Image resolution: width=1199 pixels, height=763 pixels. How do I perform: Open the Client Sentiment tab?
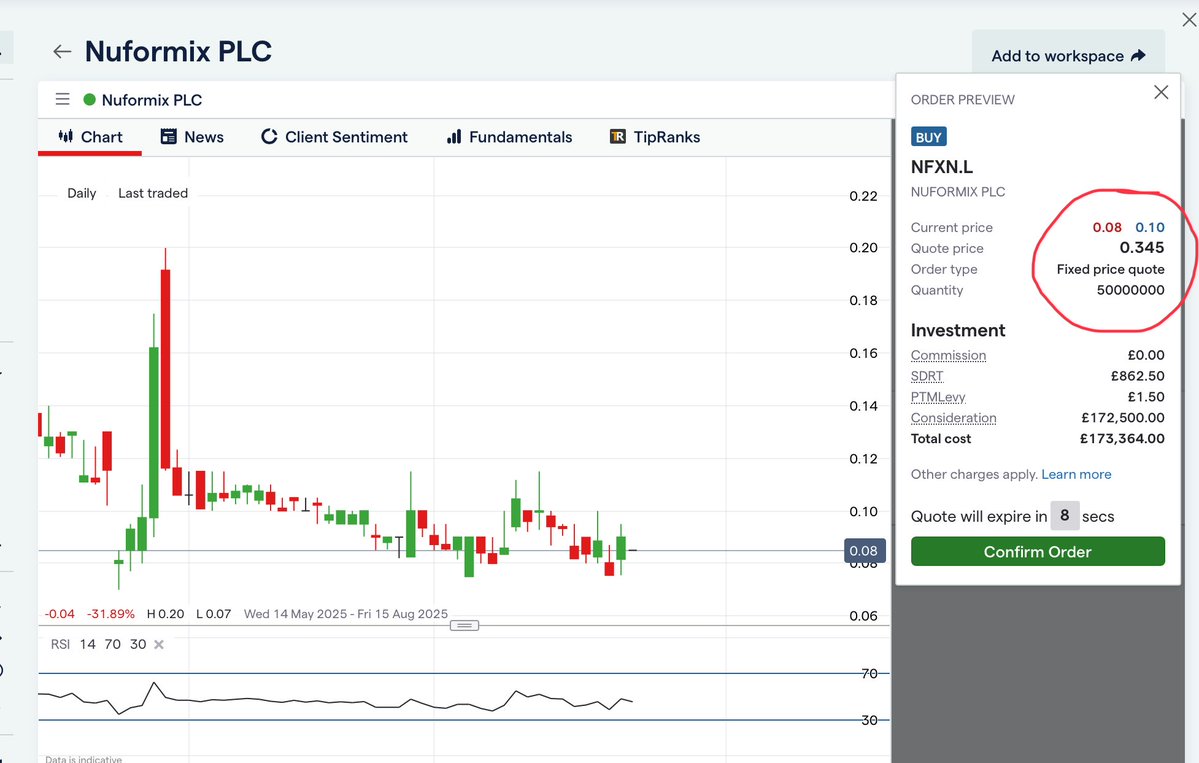click(x=334, y=137)
